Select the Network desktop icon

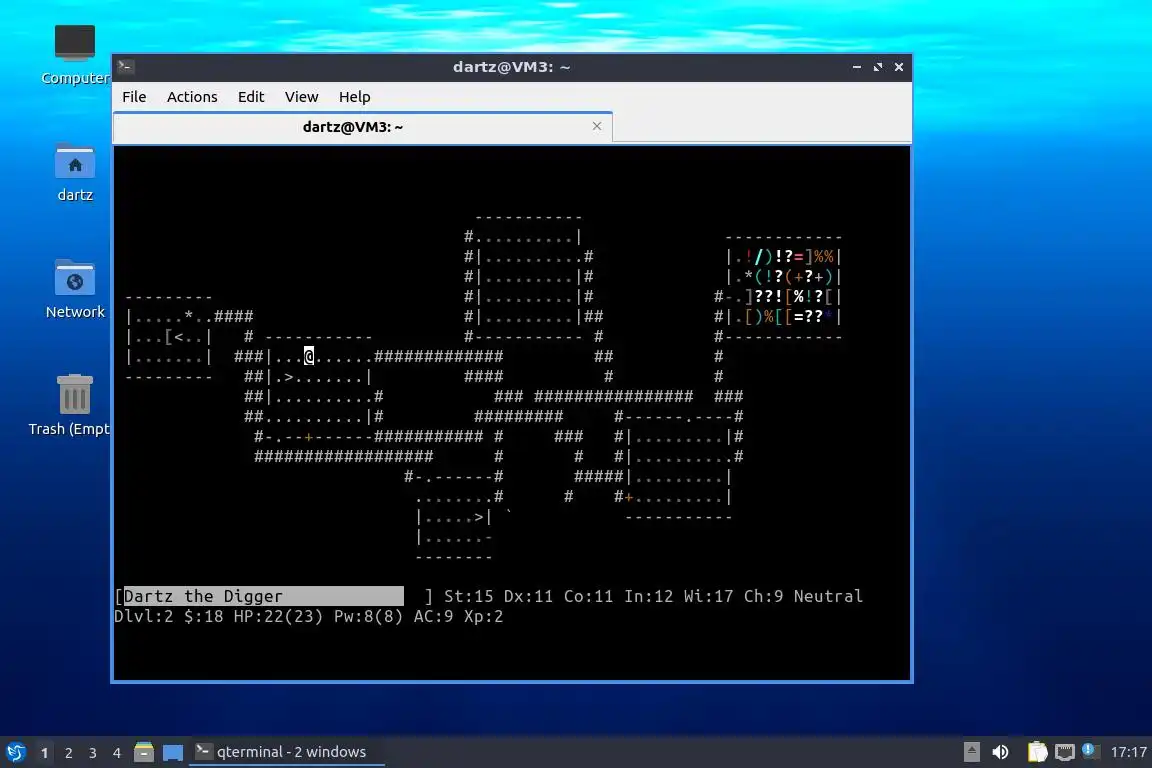[74, 279]
